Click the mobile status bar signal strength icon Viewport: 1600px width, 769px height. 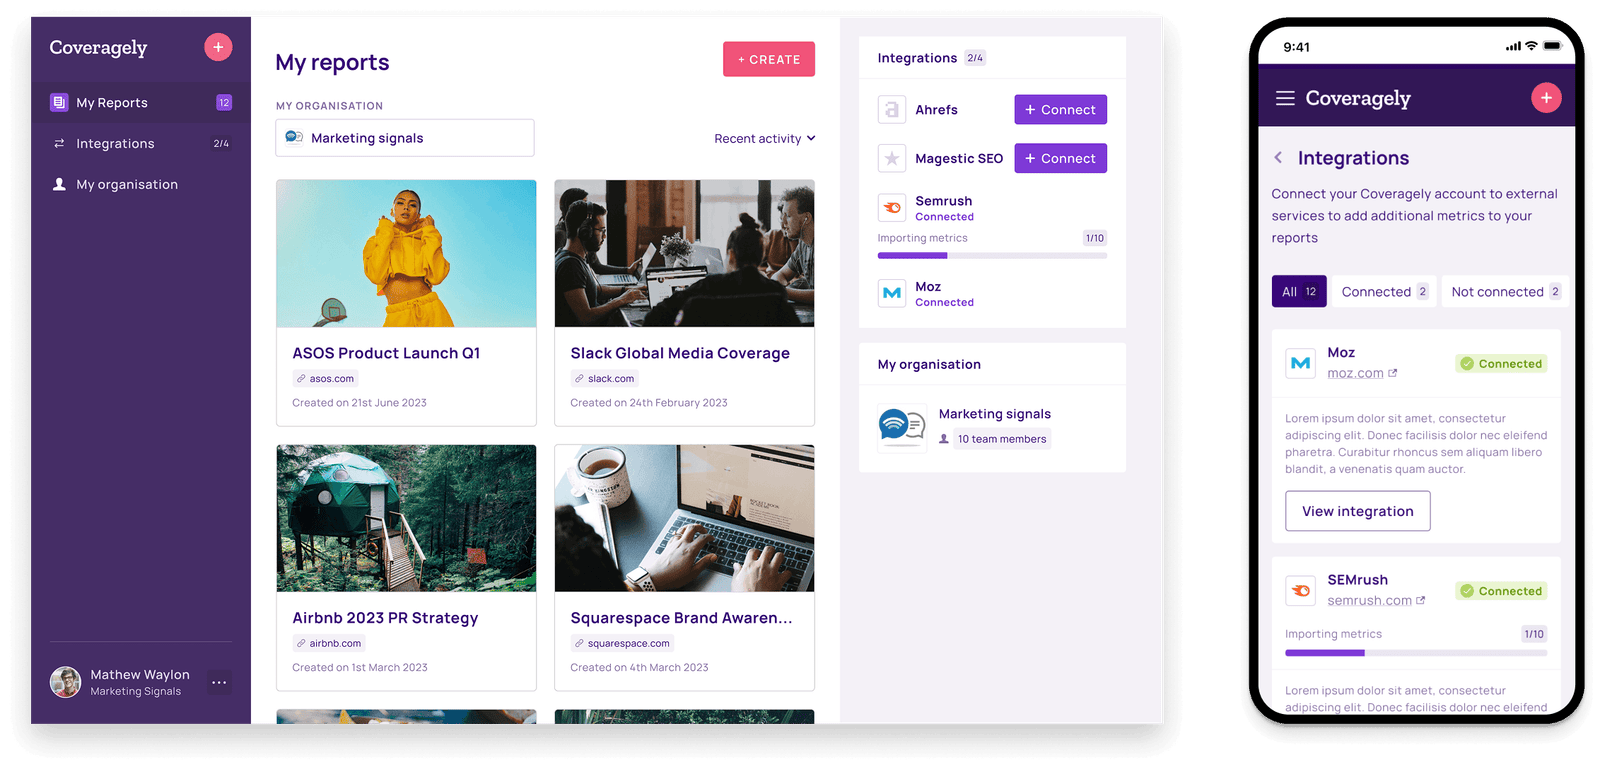click(1513, 46)
